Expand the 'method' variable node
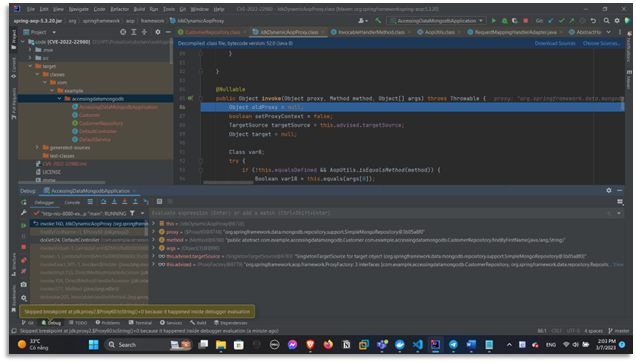The height and width of the screenshot is (363, 636). 153,240
